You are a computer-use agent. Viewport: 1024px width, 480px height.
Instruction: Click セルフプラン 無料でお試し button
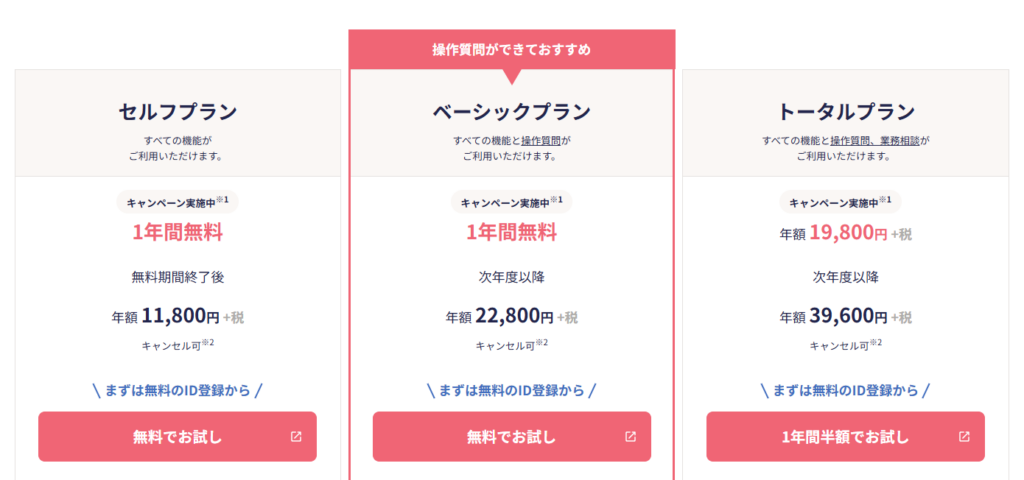(x=177, y=437)
